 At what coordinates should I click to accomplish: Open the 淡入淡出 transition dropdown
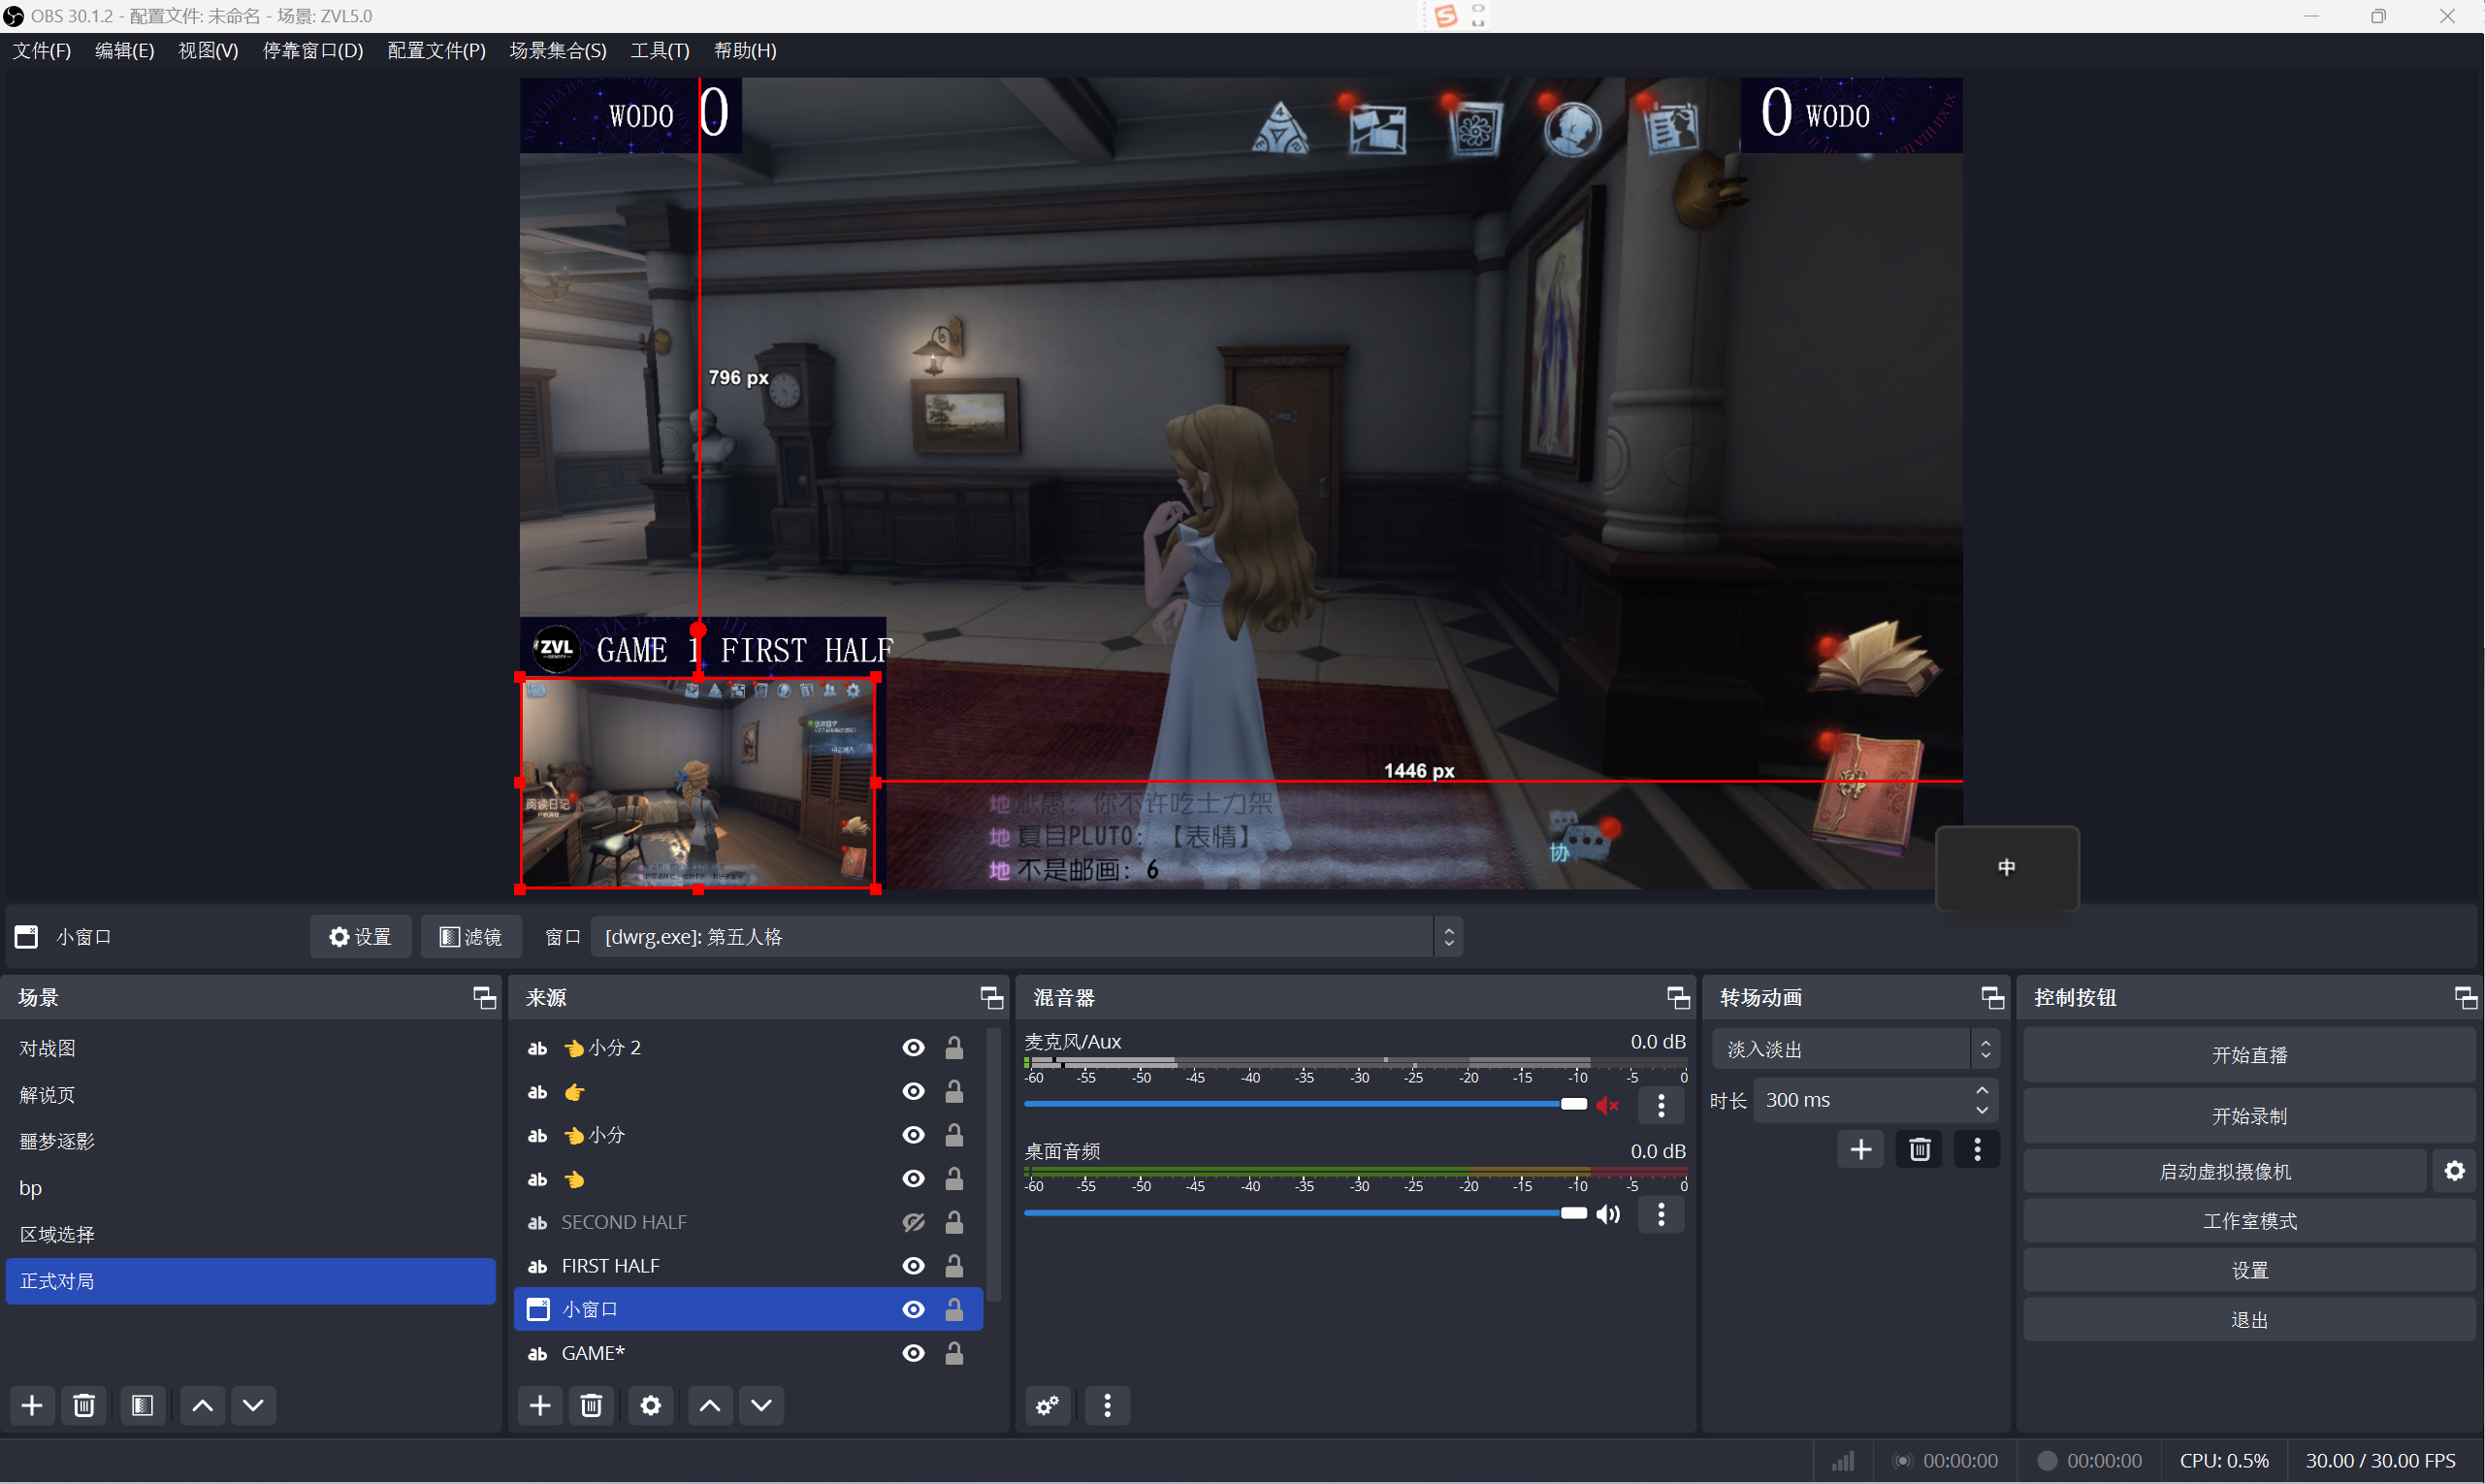1855,1048
